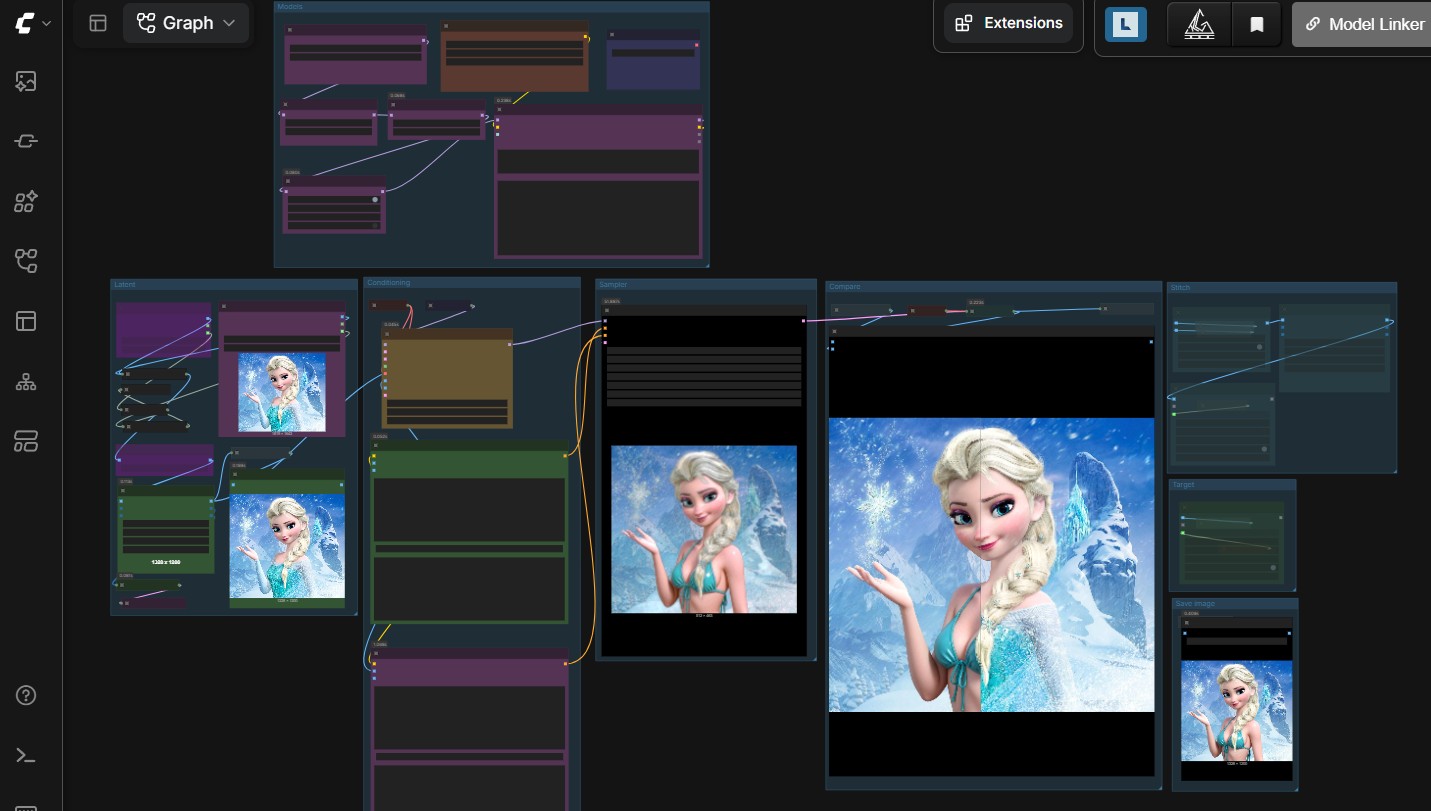This screenshot has height=811, width=1431.
Task: Collapse the blue node in Models group
Action: pyautogui.click(x=612, y=35)
